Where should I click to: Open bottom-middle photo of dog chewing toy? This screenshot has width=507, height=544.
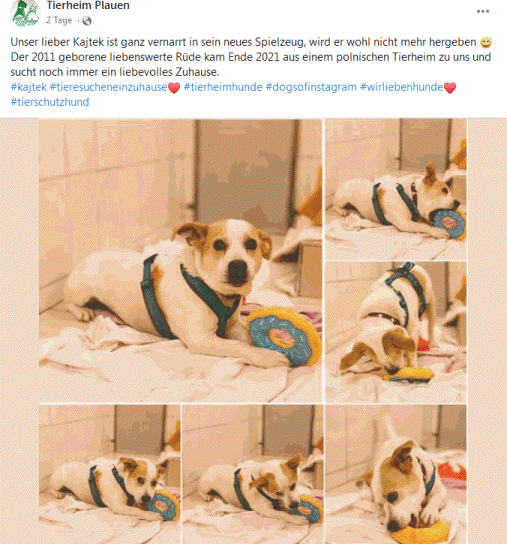pos(253,474)
